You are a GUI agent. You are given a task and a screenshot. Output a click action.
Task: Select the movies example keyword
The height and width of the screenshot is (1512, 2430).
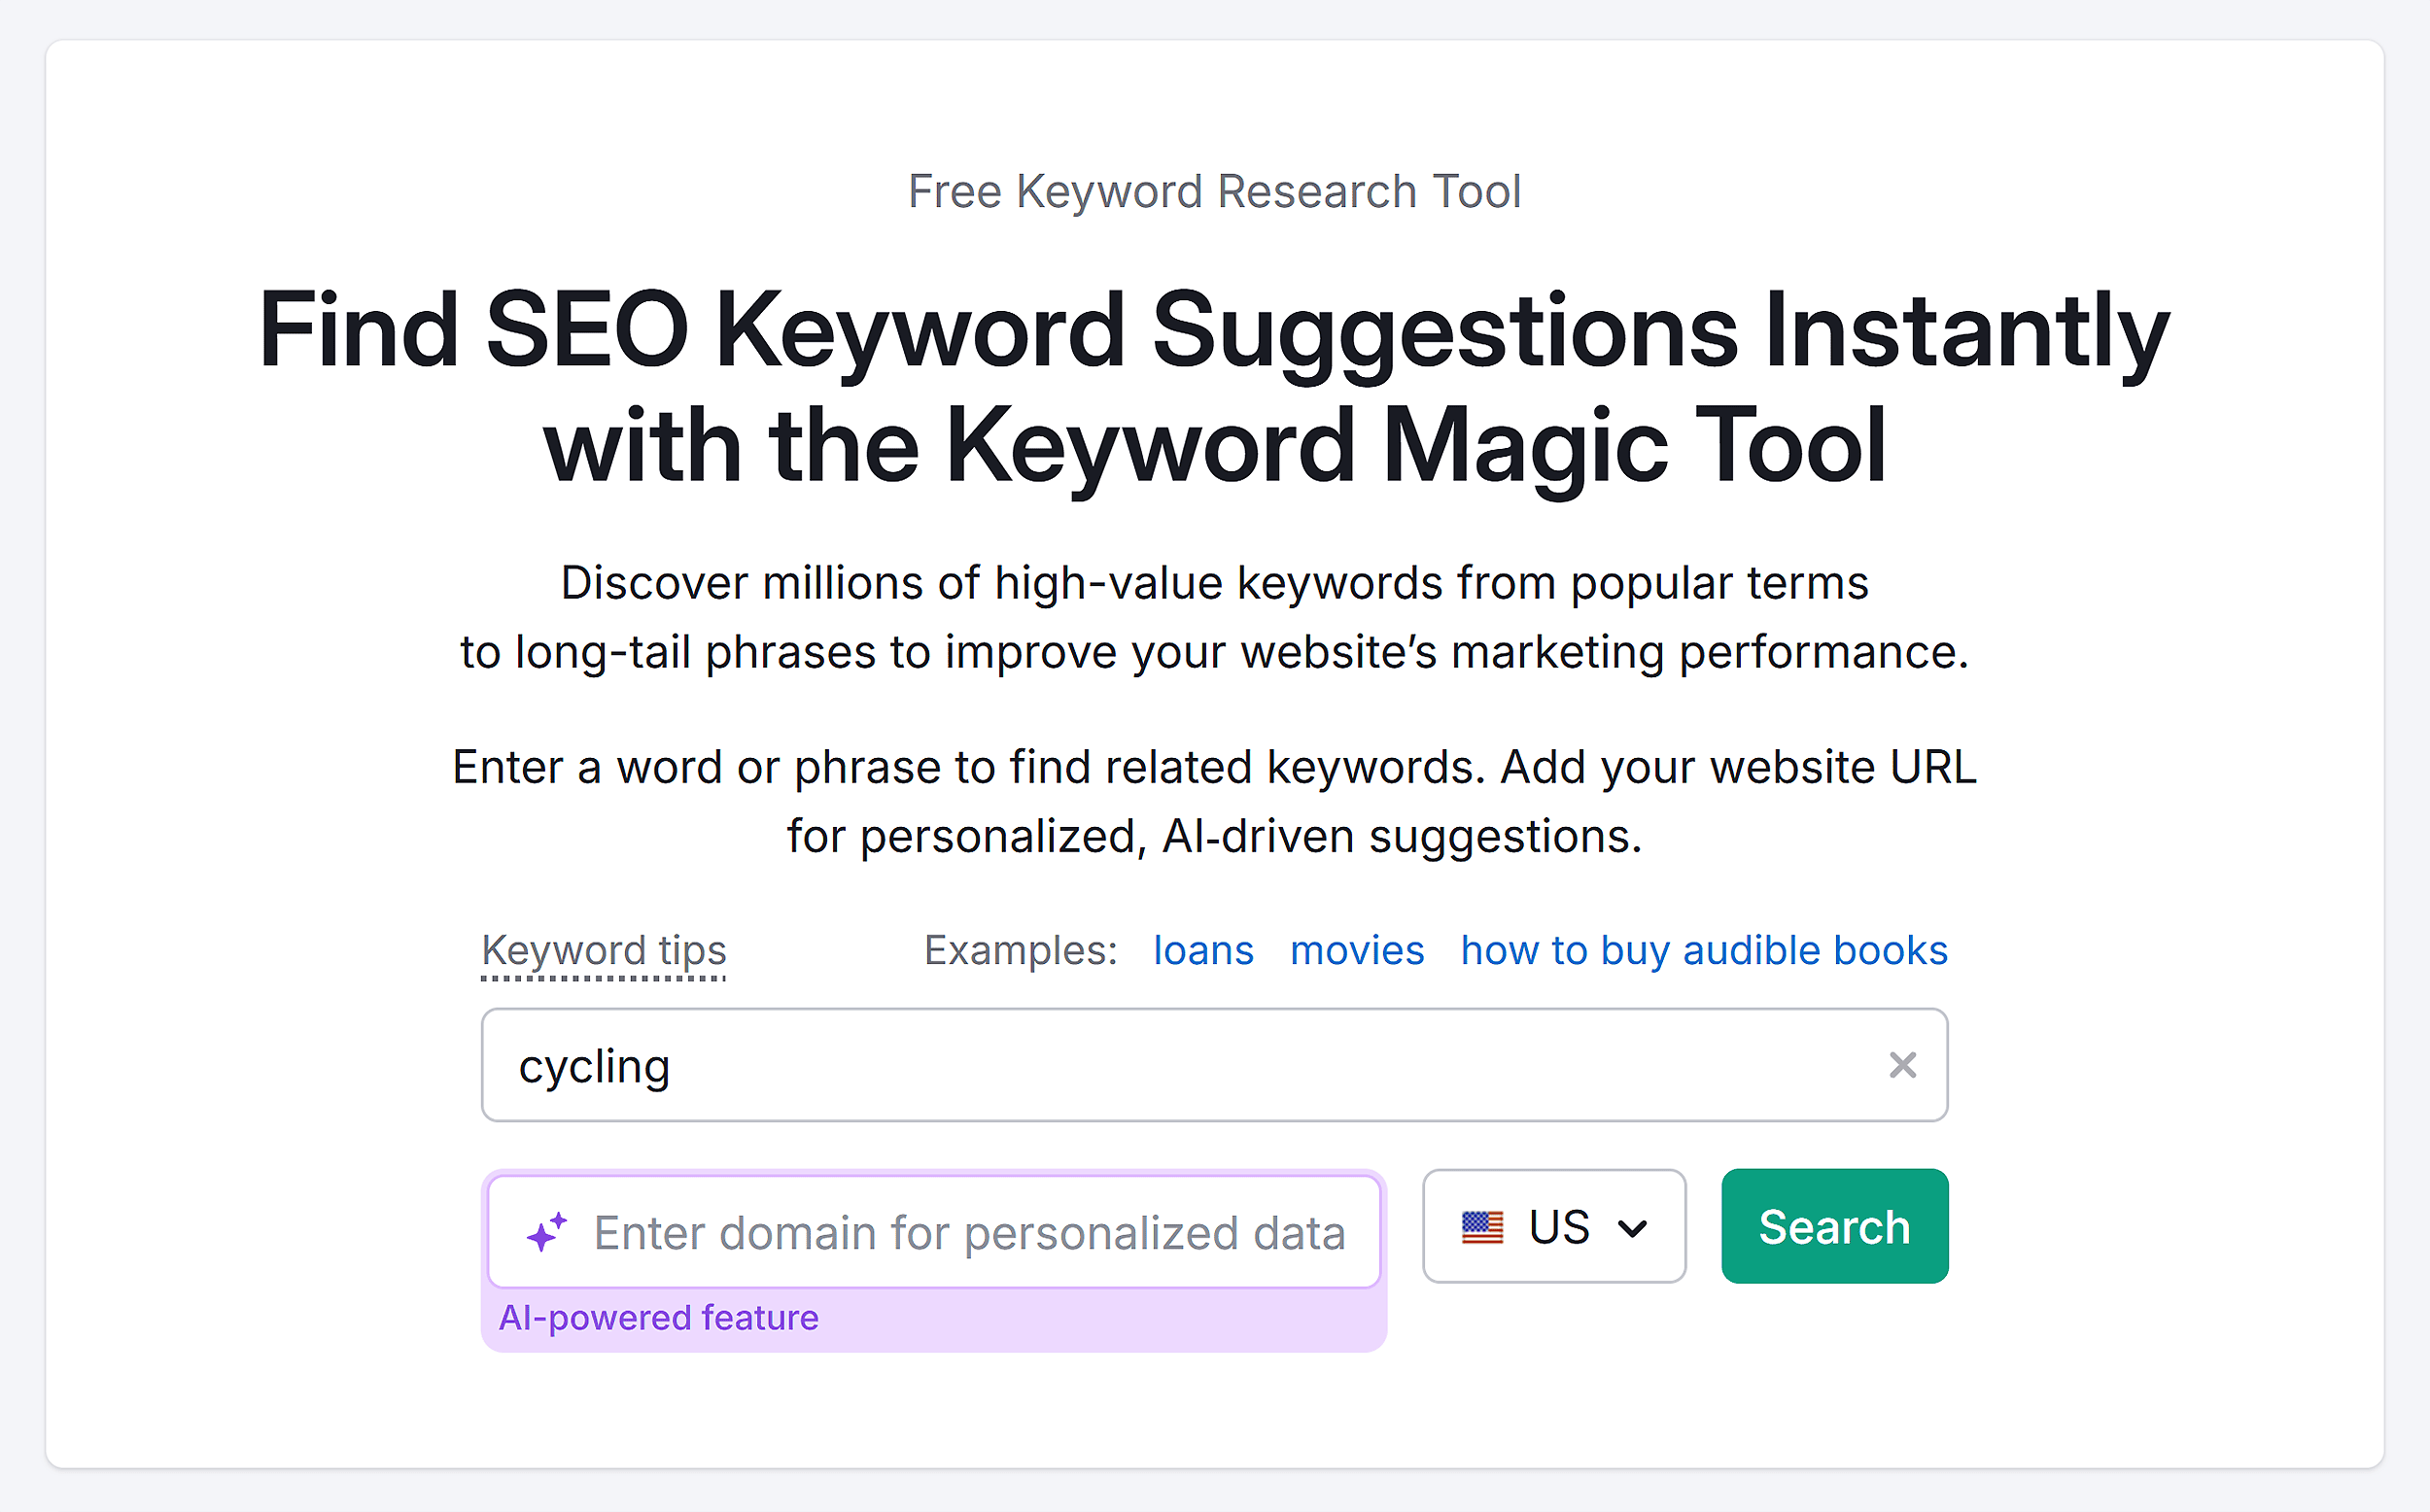coord(1357,950)
